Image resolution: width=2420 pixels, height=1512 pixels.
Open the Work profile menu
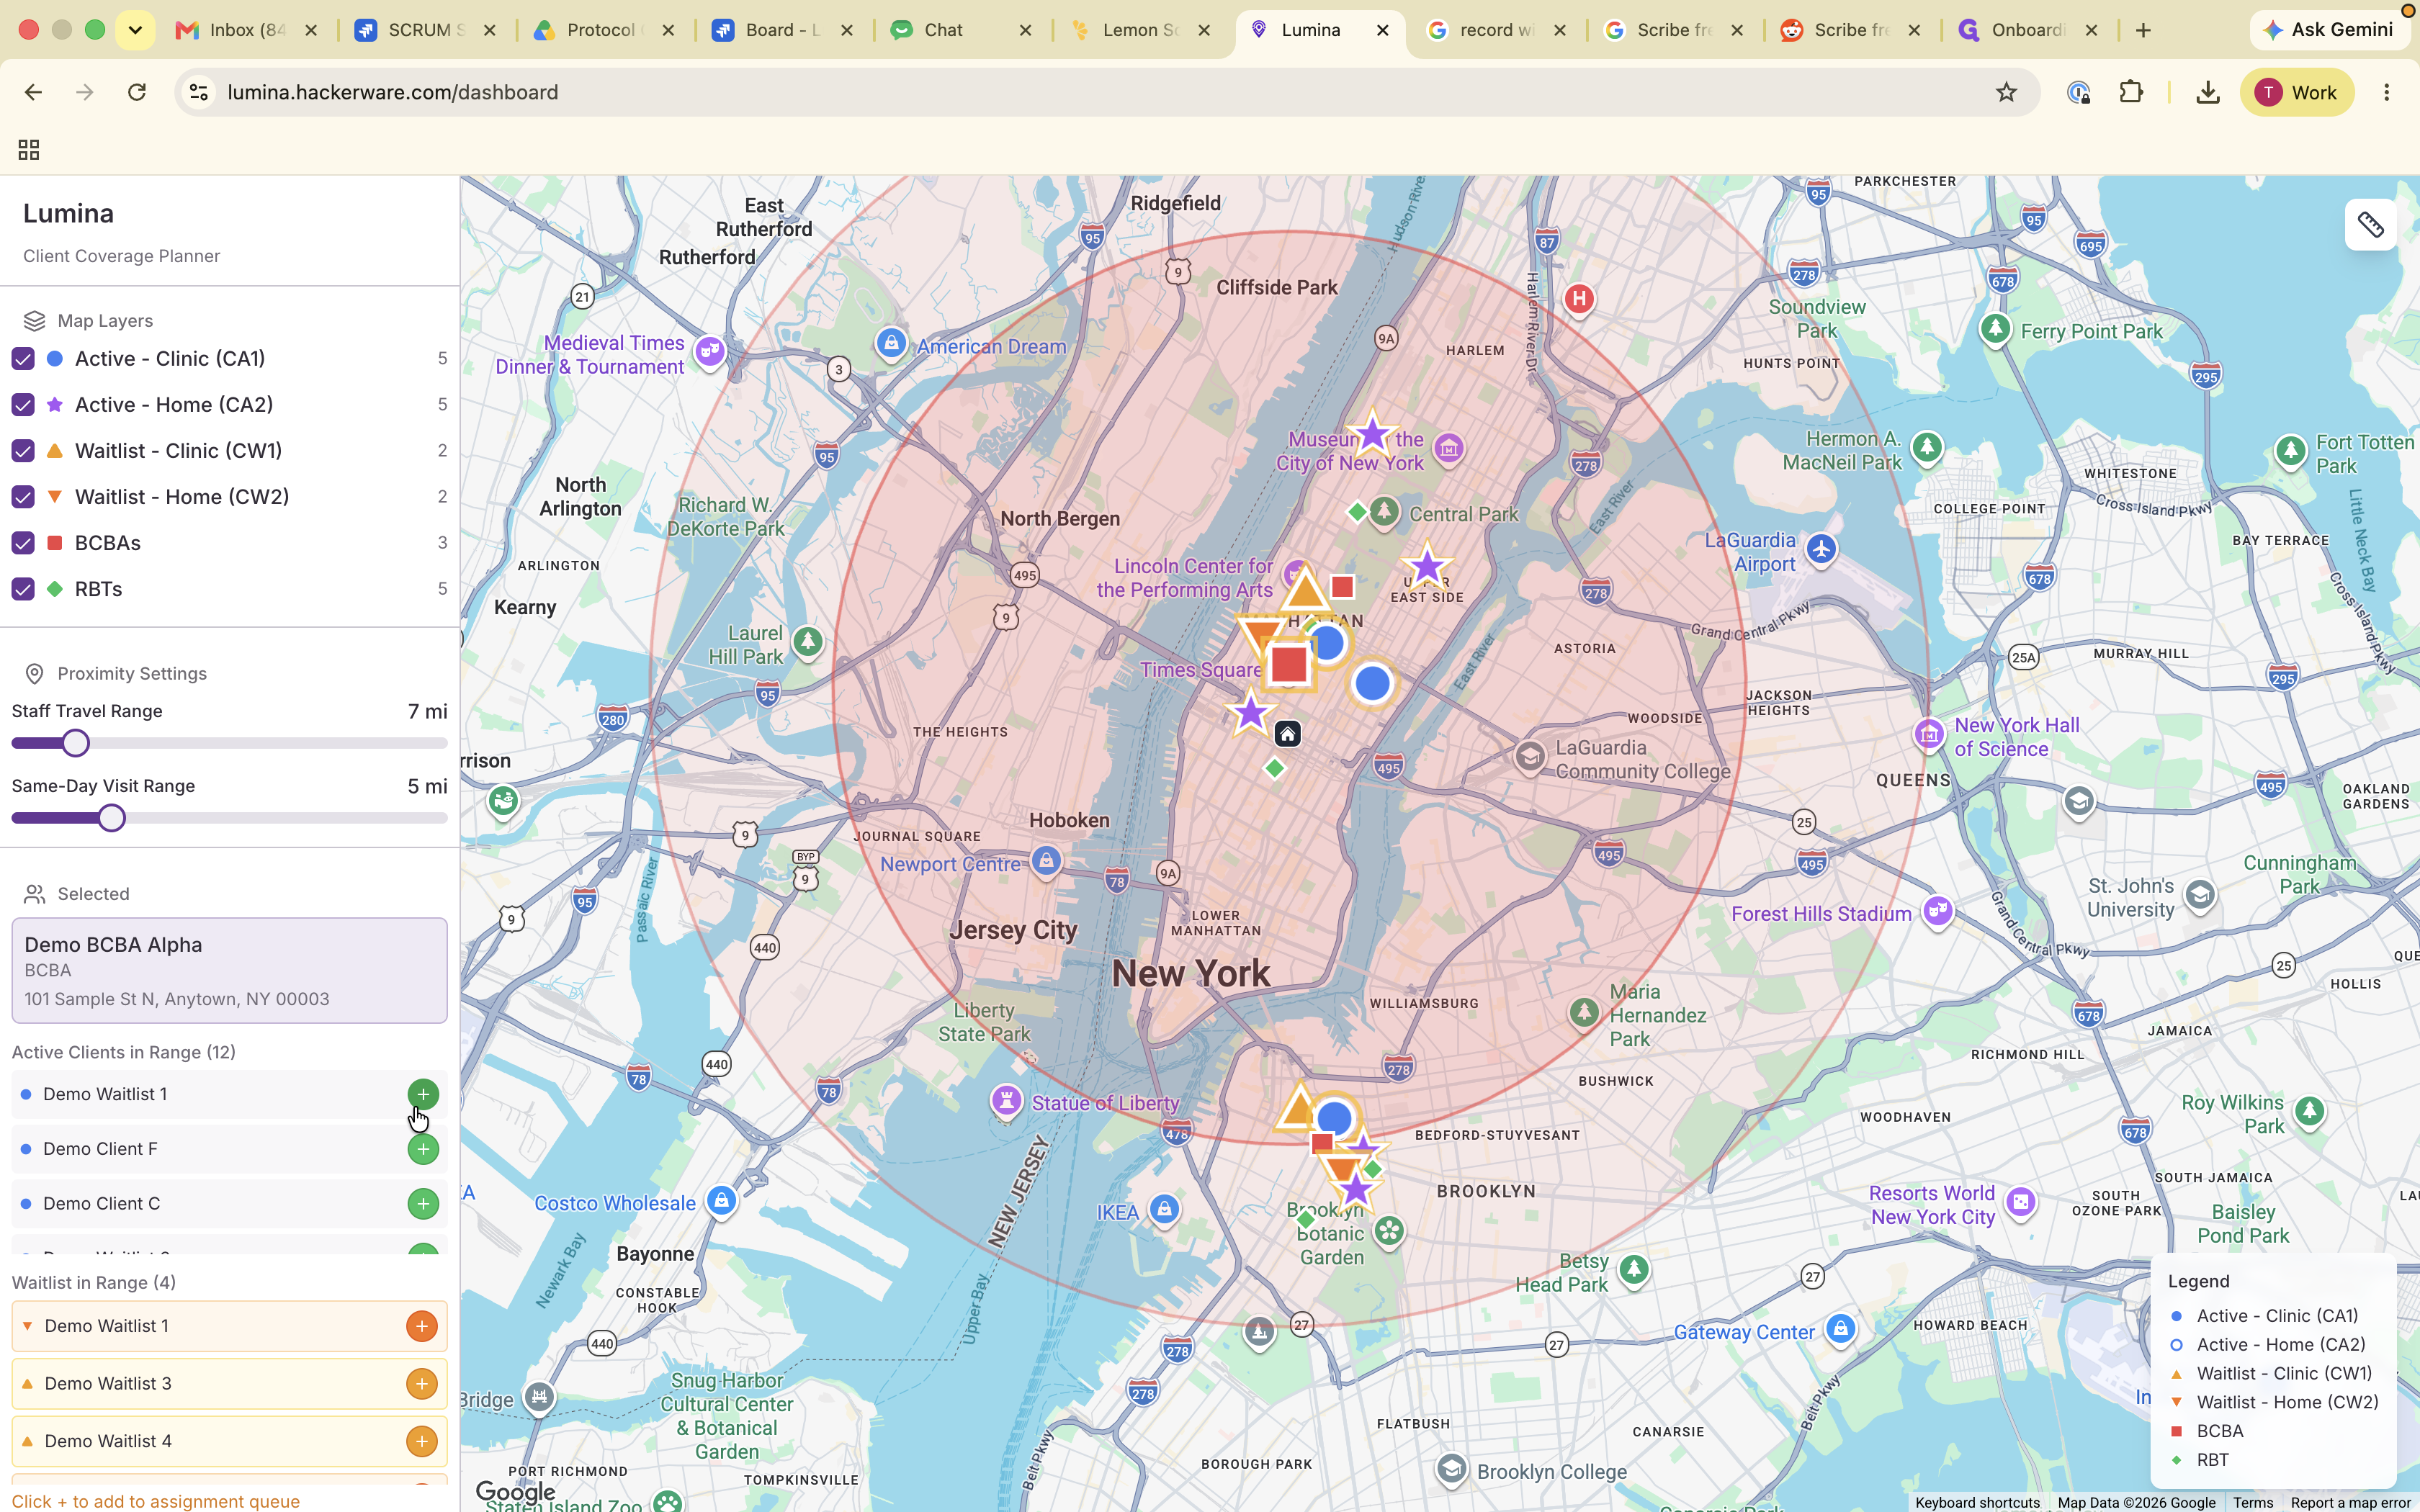2296,92
